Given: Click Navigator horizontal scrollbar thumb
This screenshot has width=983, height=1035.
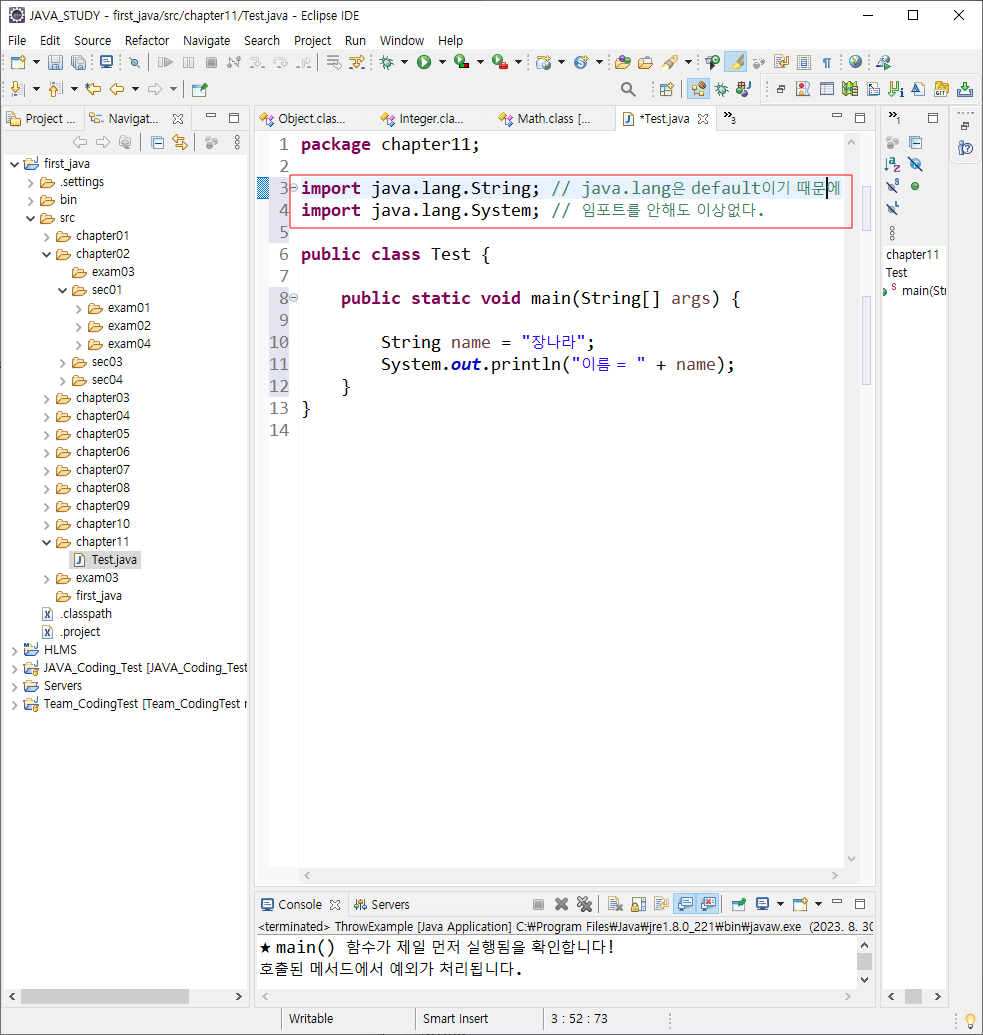Looking at the screenshot, I should pyautogui.click(x=105, y=997).
